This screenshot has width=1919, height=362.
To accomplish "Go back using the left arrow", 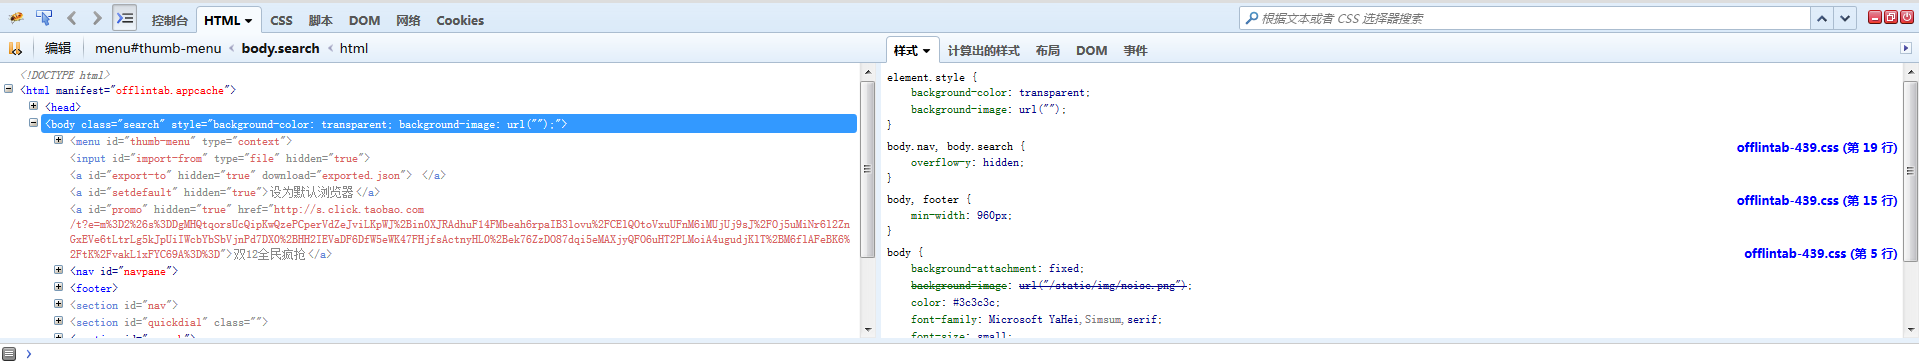I will pyautogui.click(x=72, y=18).
